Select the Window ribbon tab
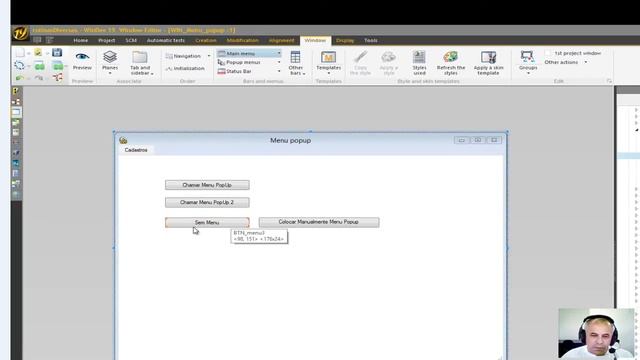Screen dimensions: 640x360 click(315, 40)
